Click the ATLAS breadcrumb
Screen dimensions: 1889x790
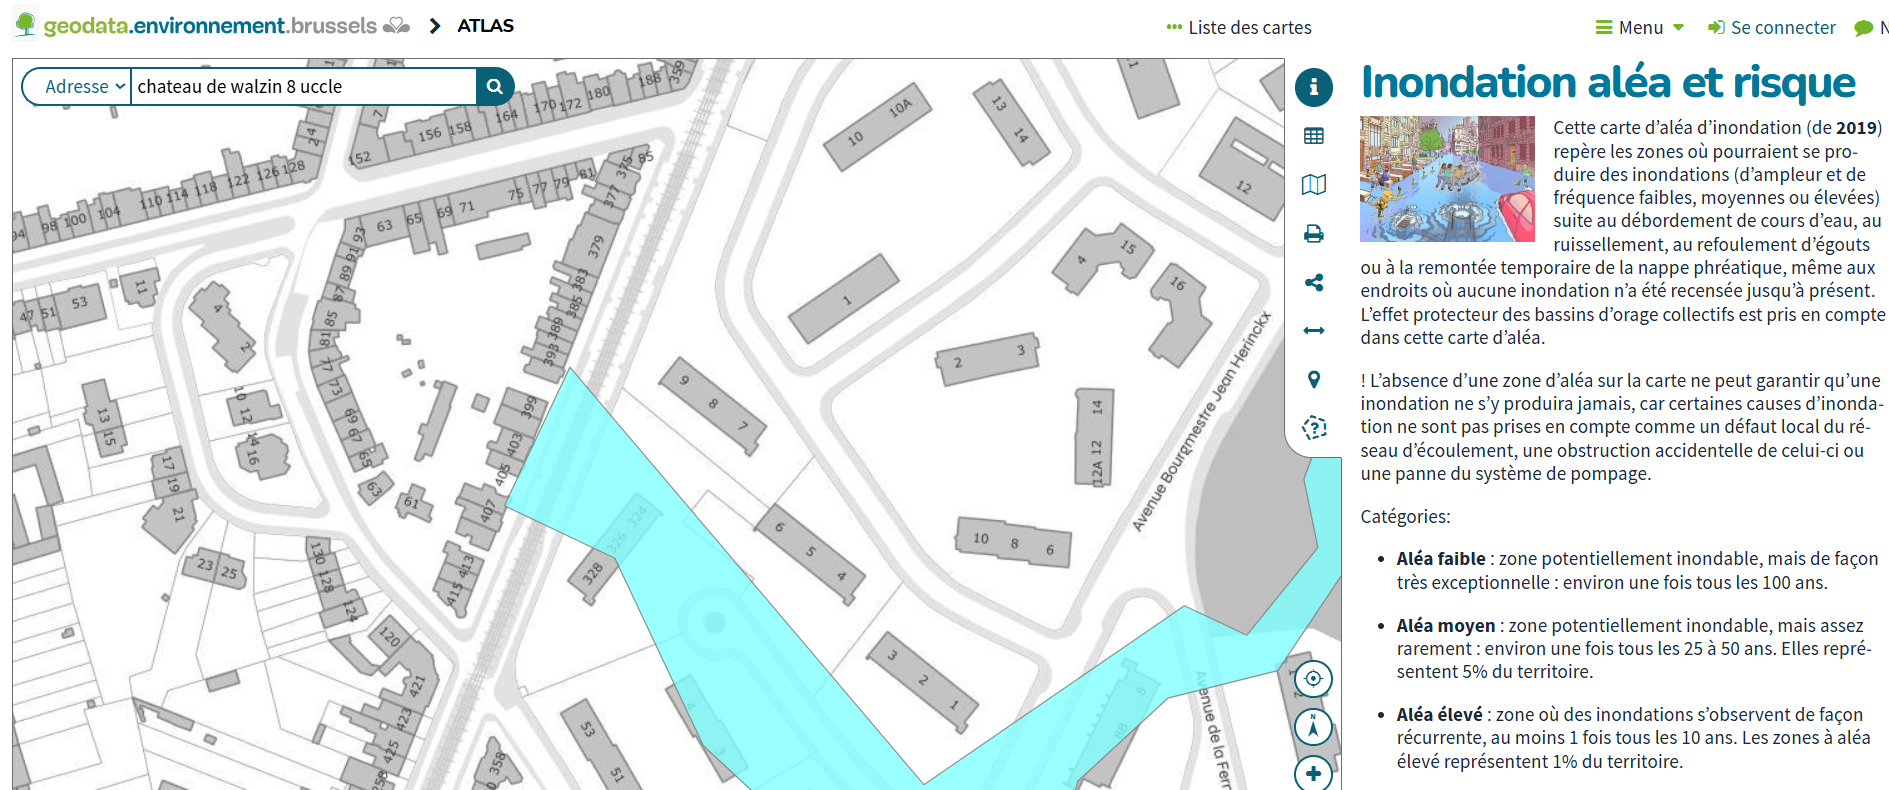pyautogui.click(x=485, y=26)
